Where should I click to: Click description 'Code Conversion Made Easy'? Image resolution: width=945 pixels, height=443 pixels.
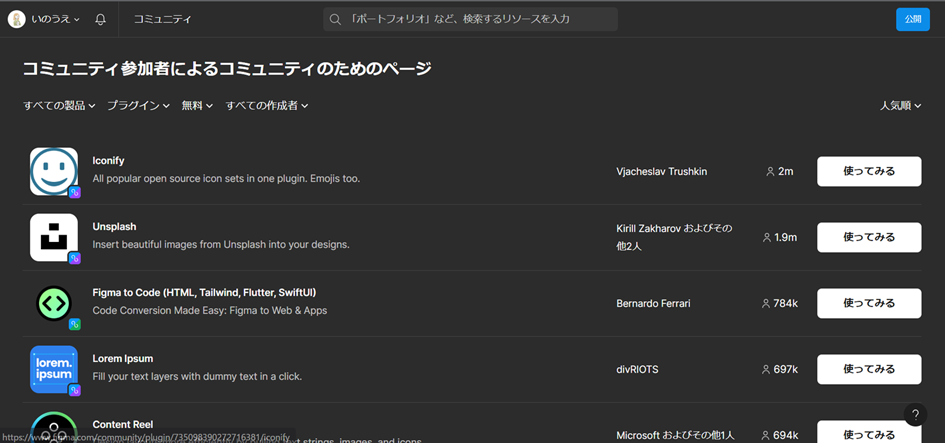tap(210, 310)
